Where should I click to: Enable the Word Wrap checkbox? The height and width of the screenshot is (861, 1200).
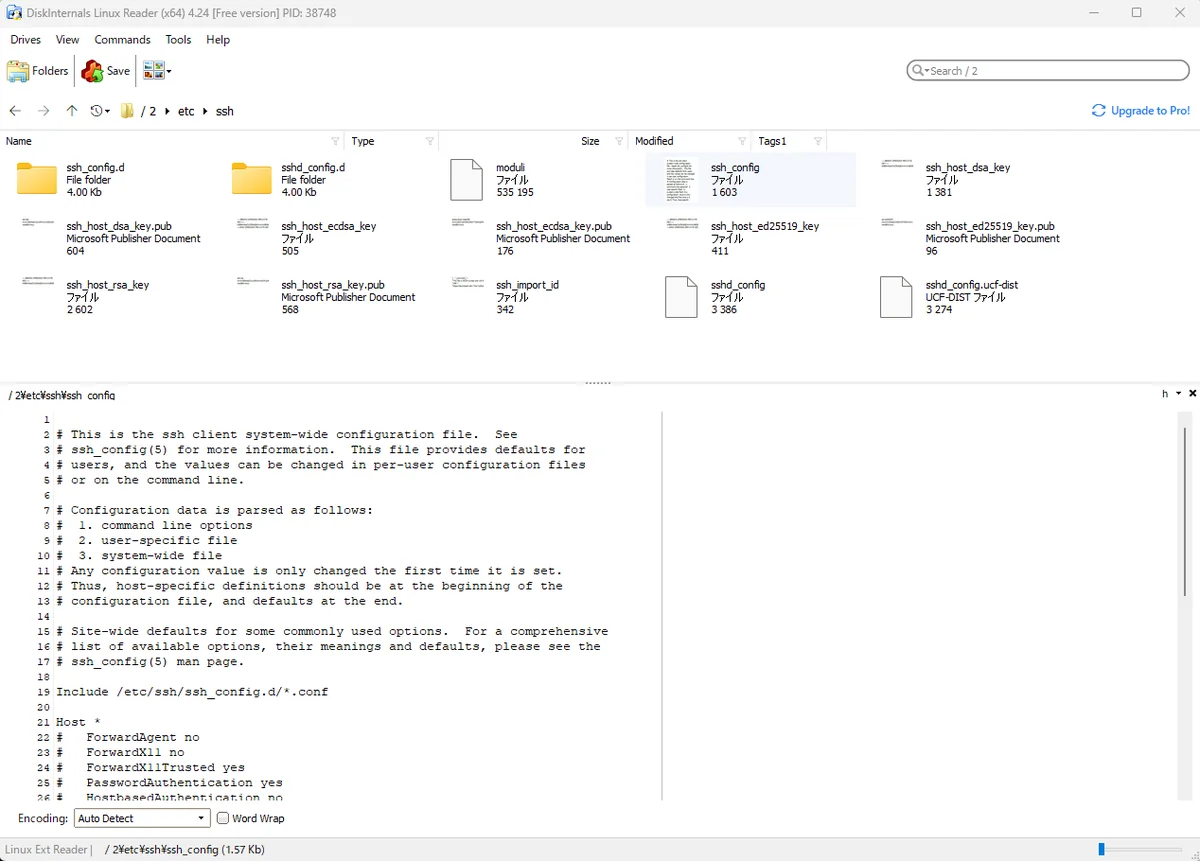tap(223, 818)
